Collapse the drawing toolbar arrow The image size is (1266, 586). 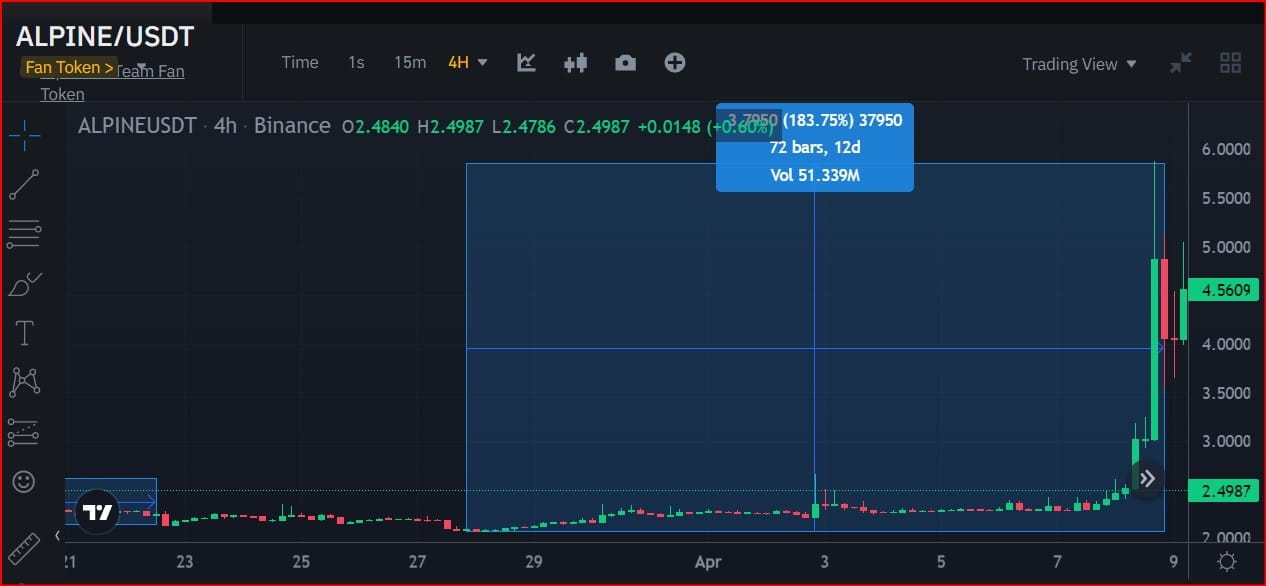58,536
